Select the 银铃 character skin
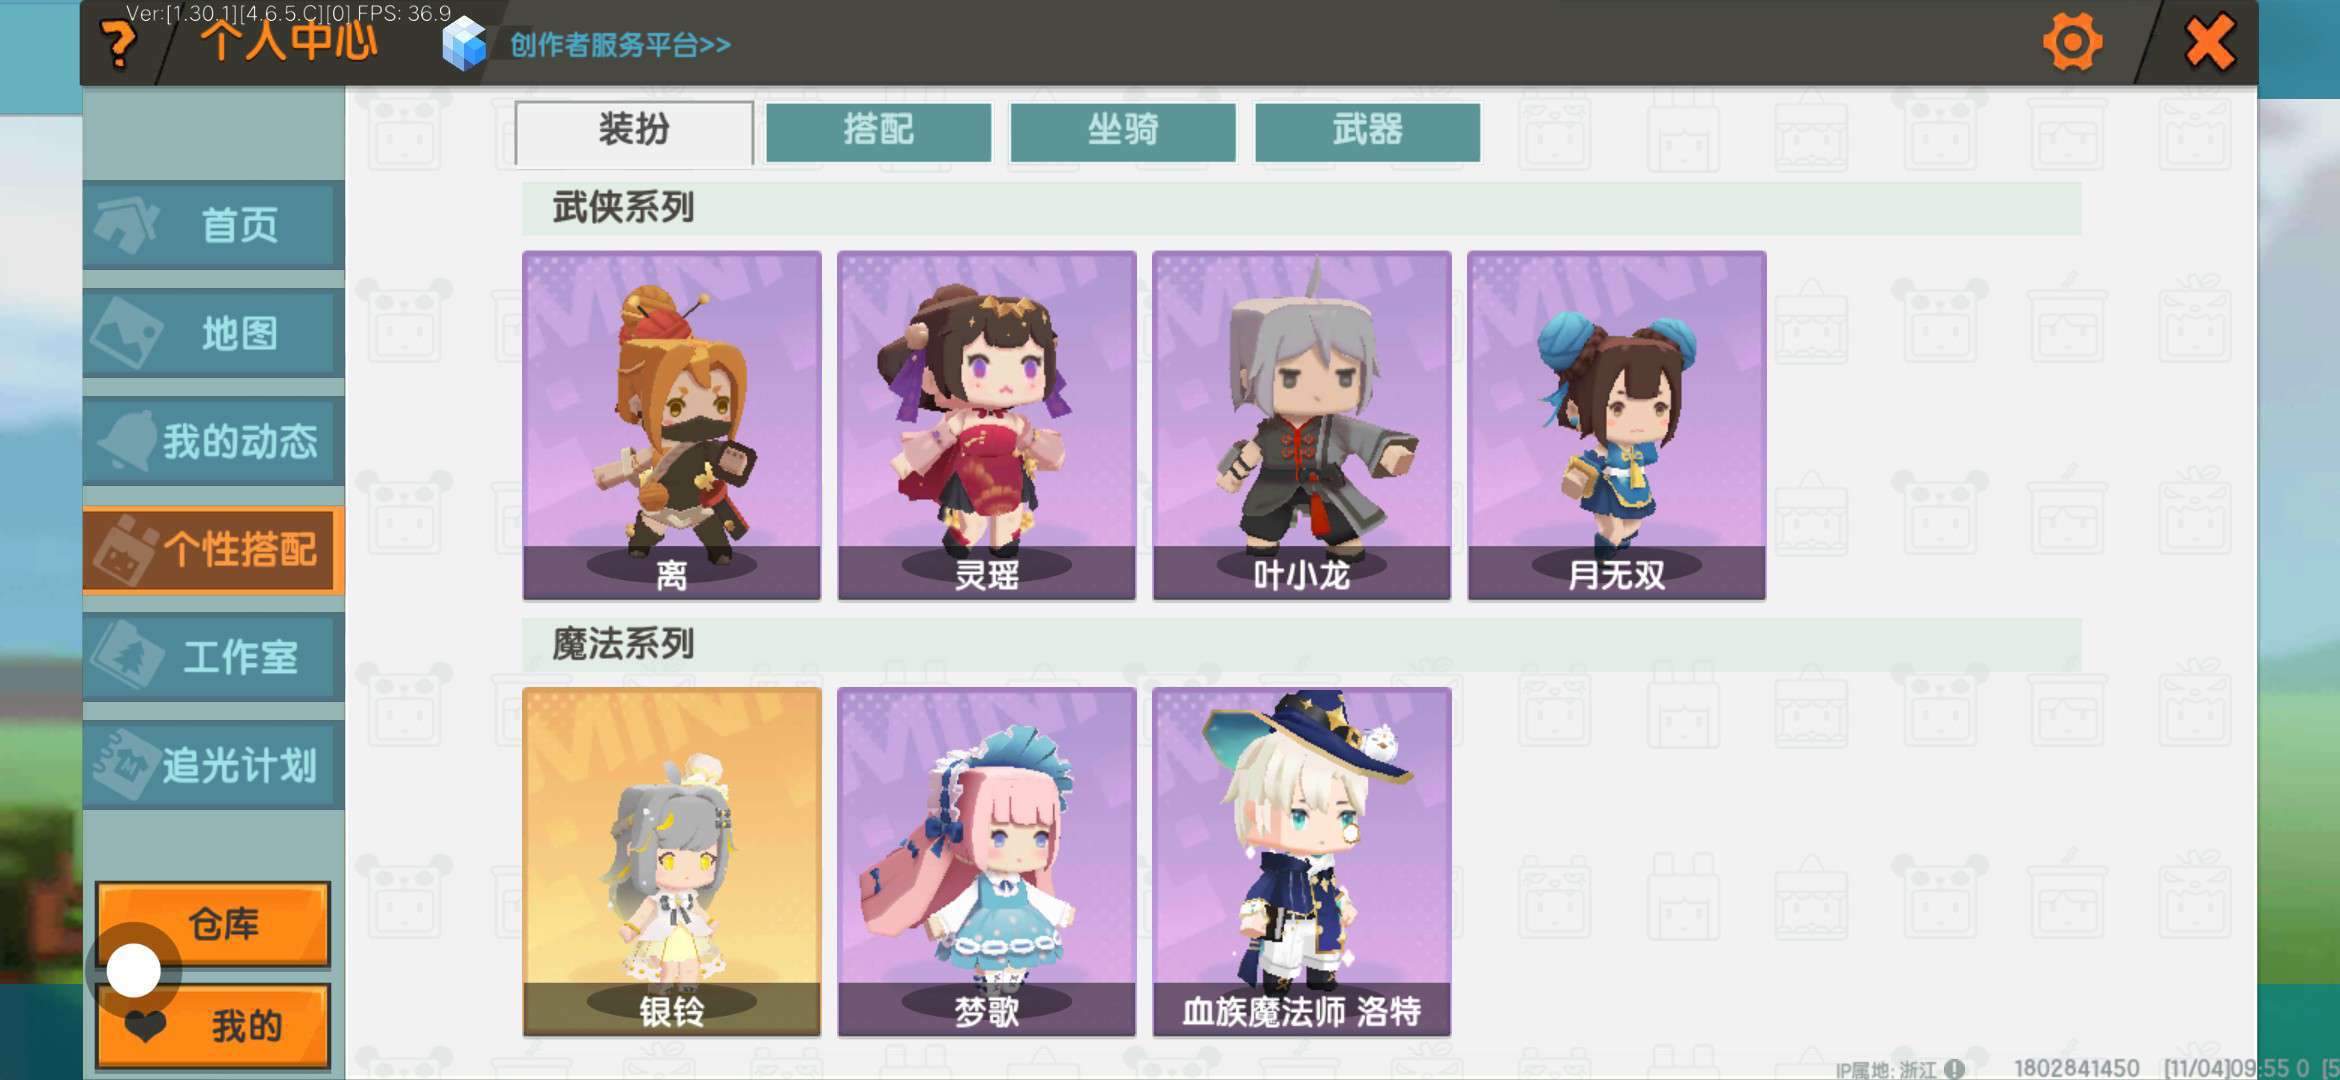The width and height of the screenshot is (2340, 1080). coord(671,861)
